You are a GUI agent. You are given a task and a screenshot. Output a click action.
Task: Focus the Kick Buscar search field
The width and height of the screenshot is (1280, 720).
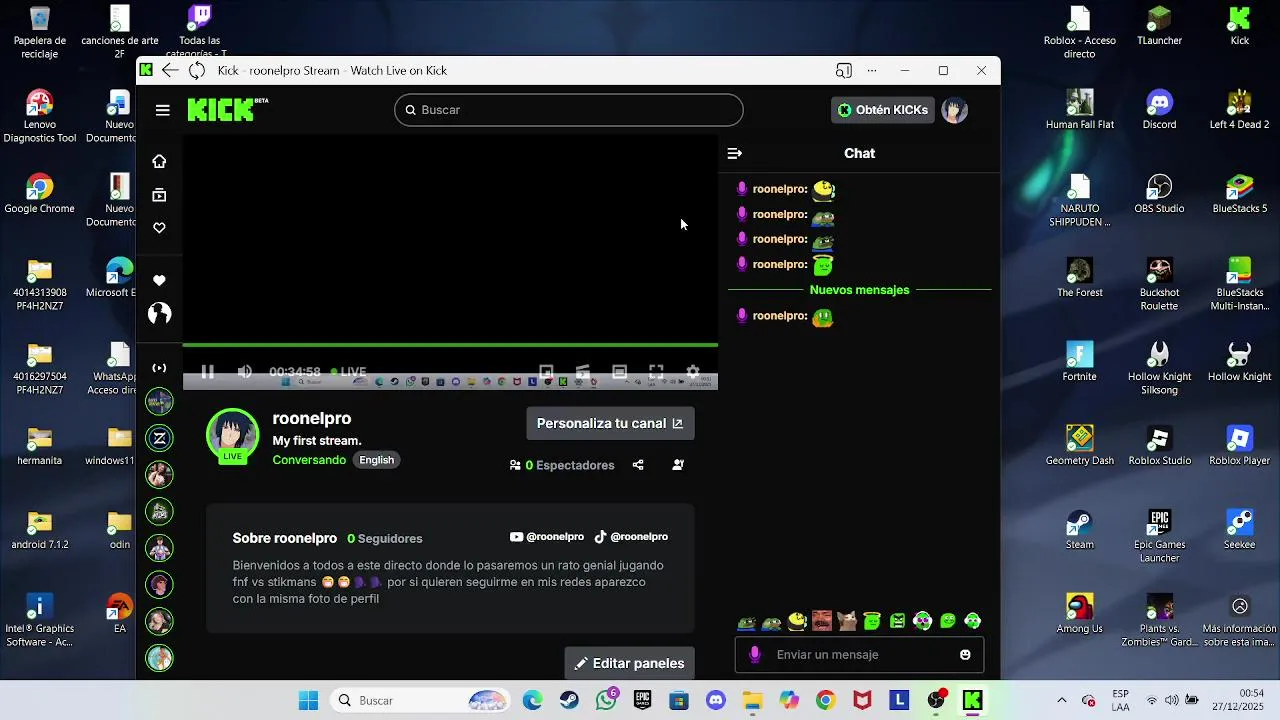point(569,110)
